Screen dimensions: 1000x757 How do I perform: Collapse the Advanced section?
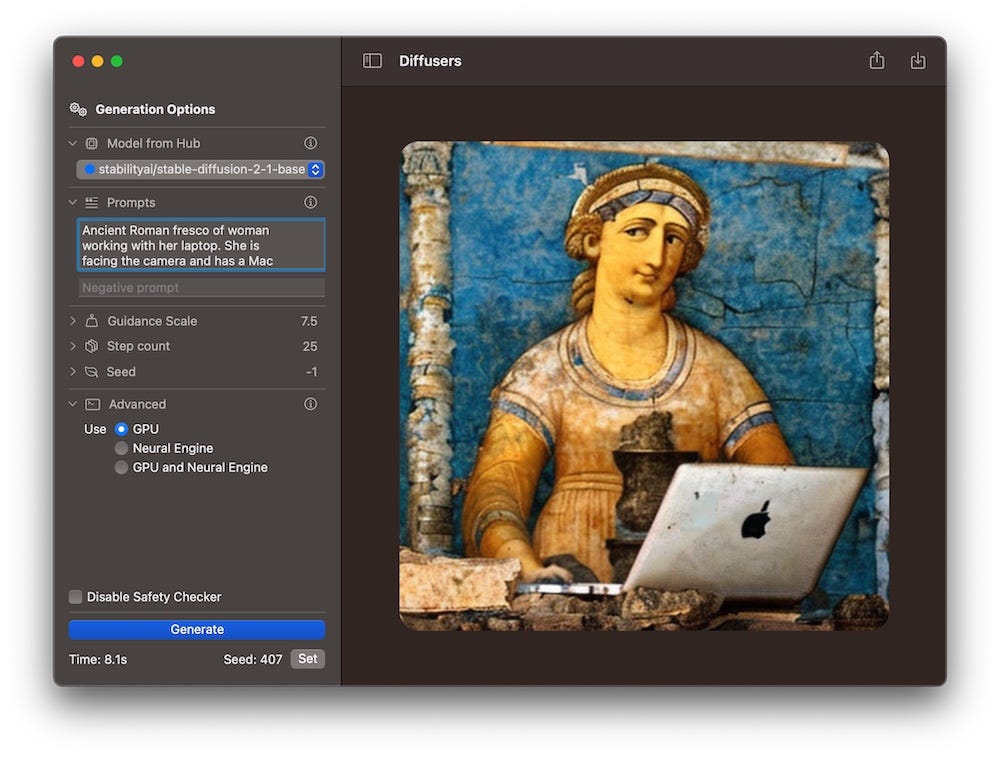point(72,404)
